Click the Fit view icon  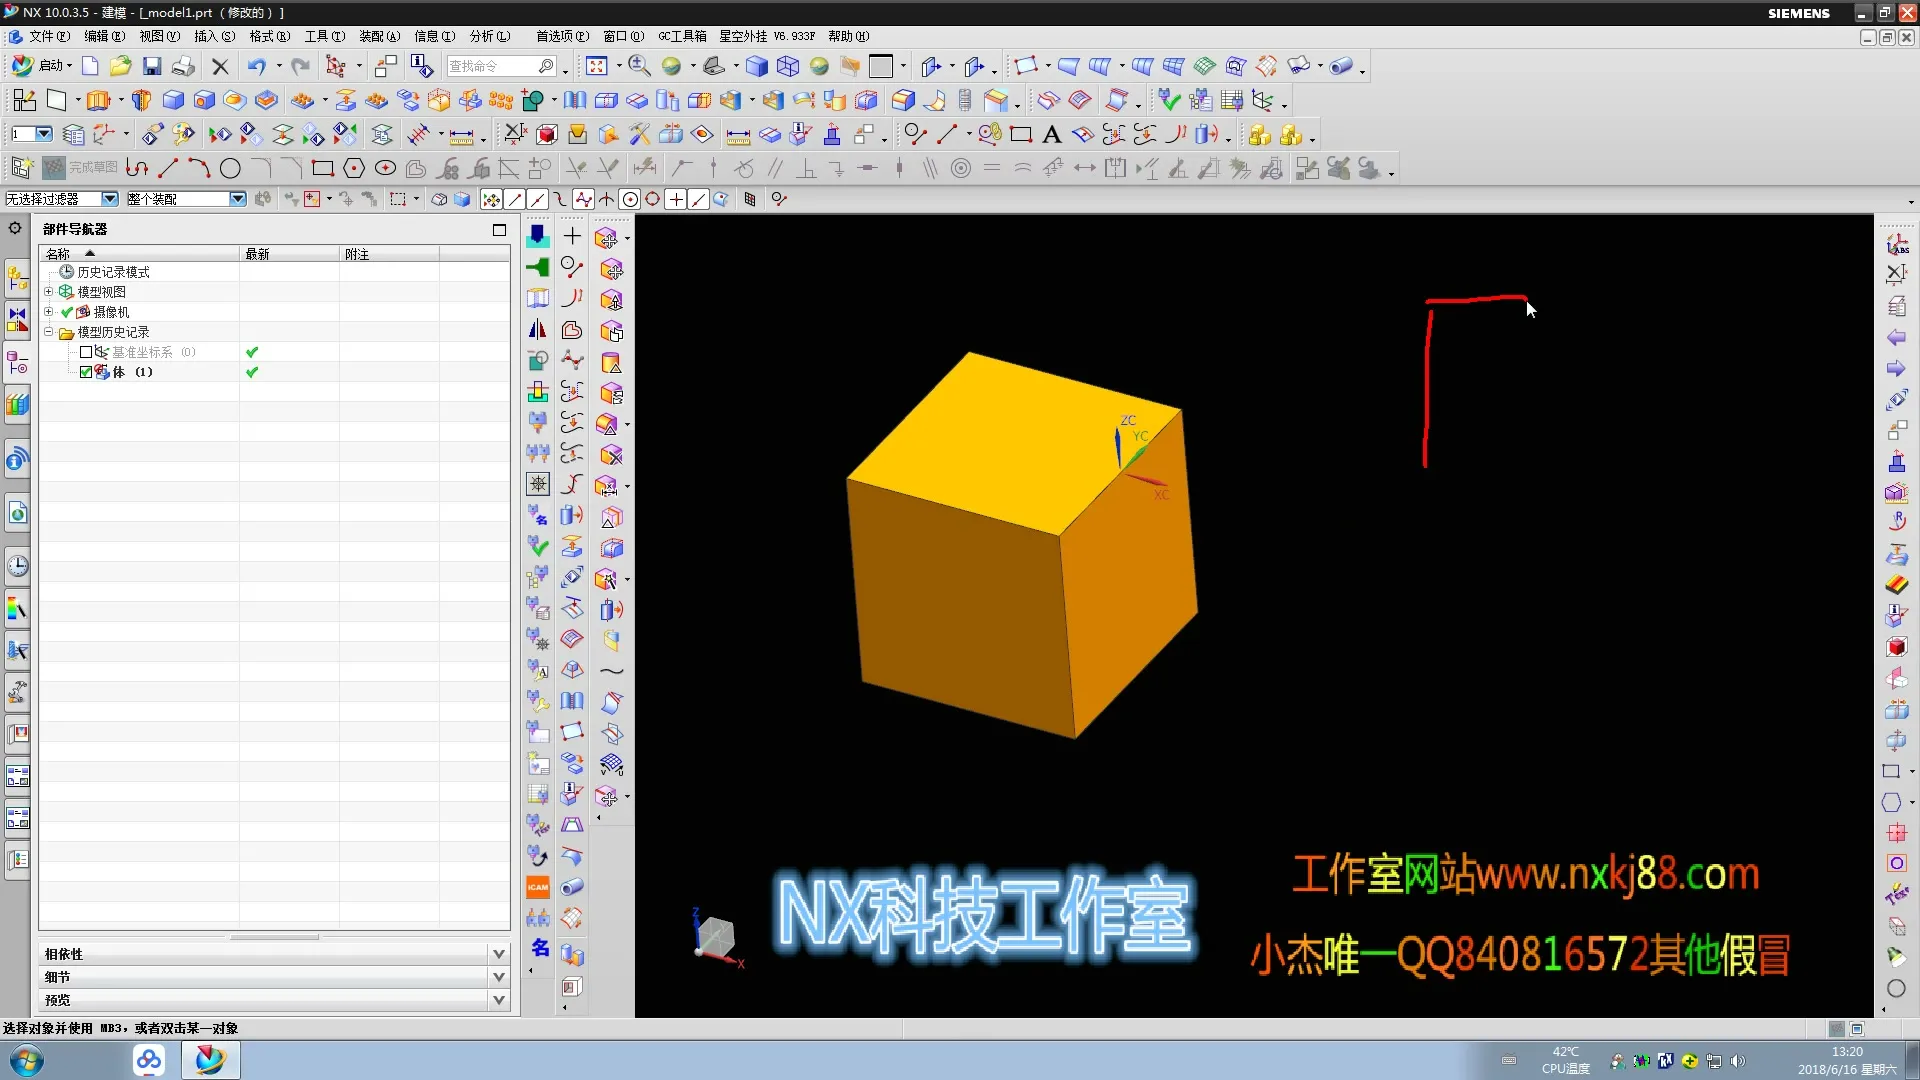click(x=597, y=66)
